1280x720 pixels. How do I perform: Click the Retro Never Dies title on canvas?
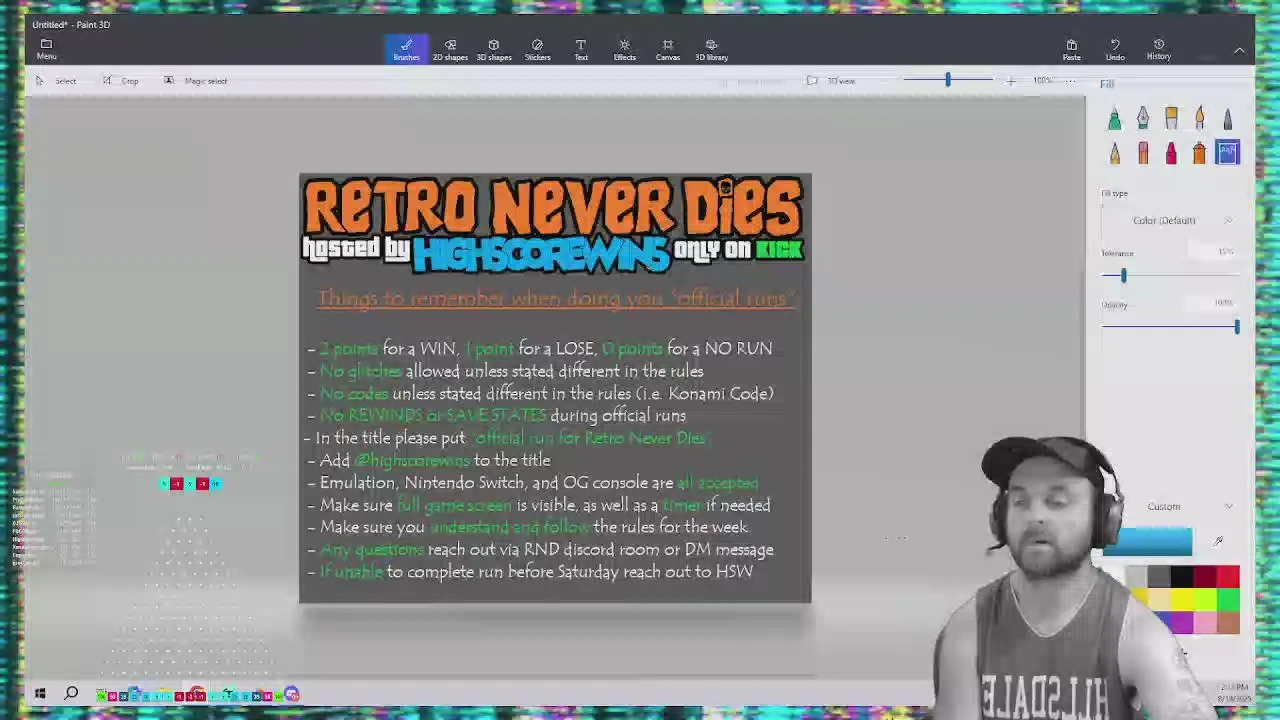click(x=554, y=207)
